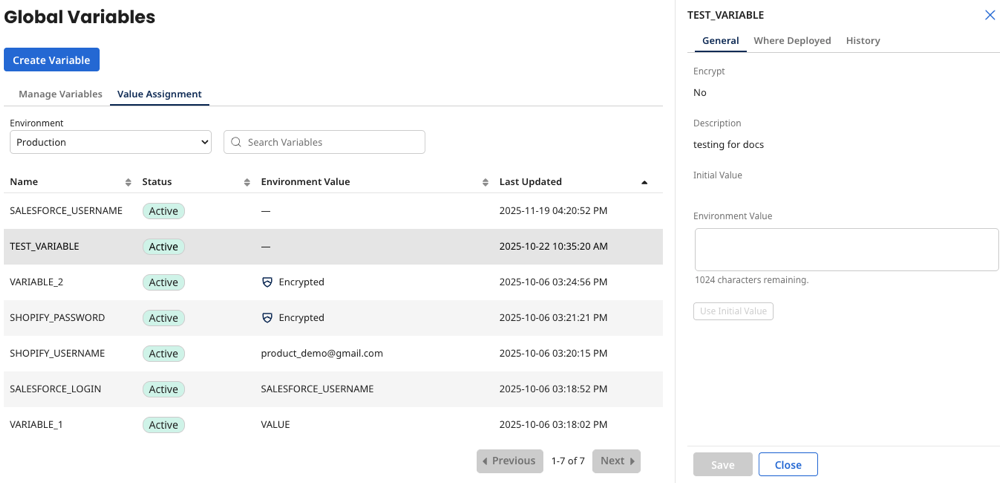Click the TEST_VARIABLE panel title
Screen dimensions: 1000x483
[x=725, y=15]
